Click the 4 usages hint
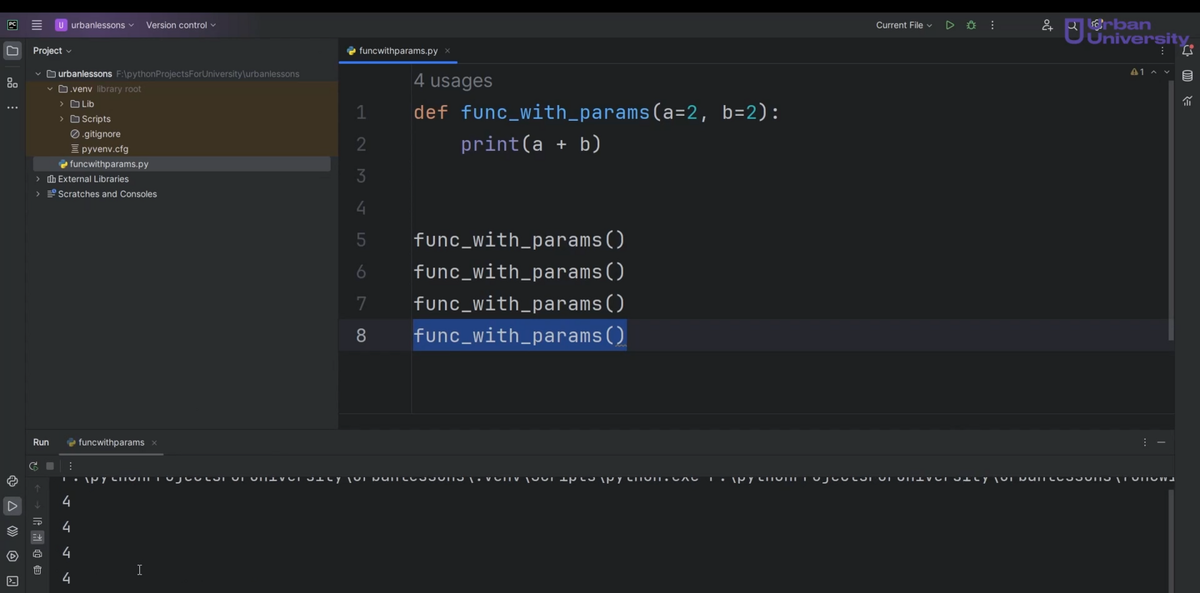The image size is (1200, 593). point(453,81)
